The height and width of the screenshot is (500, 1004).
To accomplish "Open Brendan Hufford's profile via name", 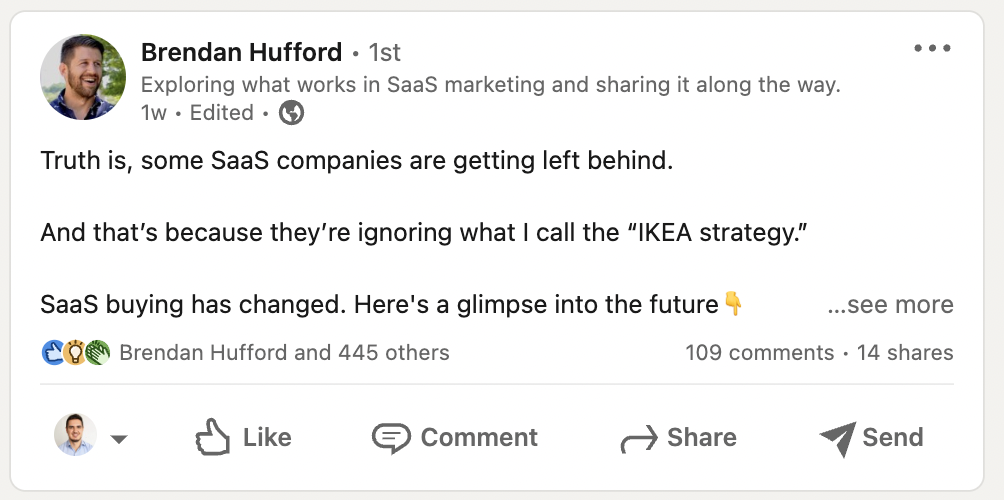I will coord(241,52).
